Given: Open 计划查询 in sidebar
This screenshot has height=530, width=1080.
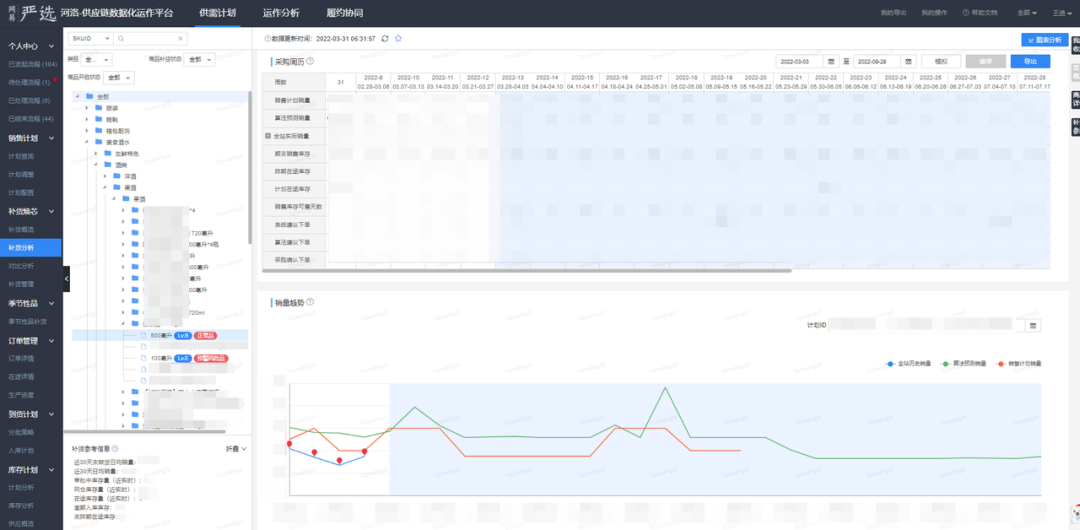Looking at the screenshot, I should click(x=21, y=156).
